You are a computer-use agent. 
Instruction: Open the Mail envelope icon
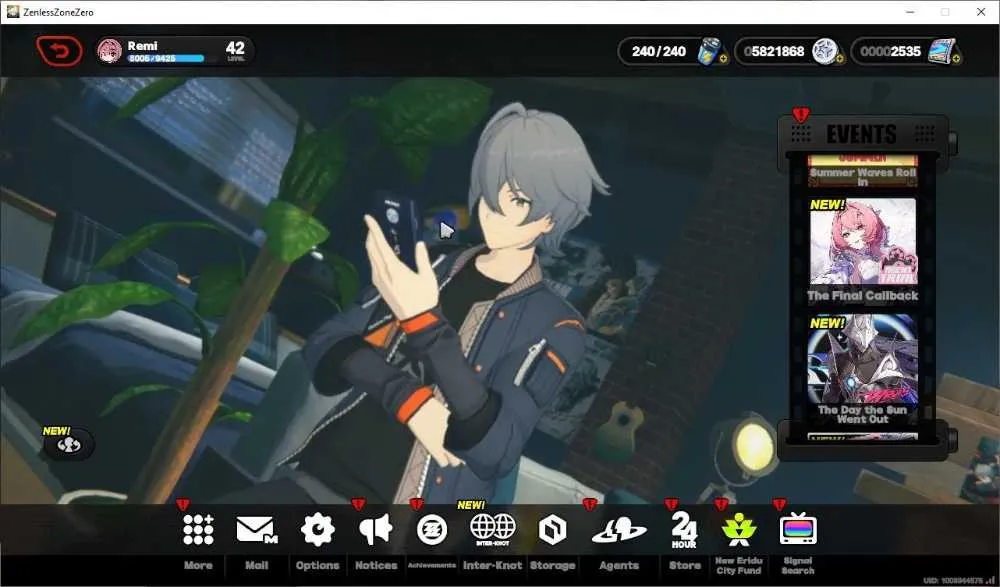pos(256,530)
